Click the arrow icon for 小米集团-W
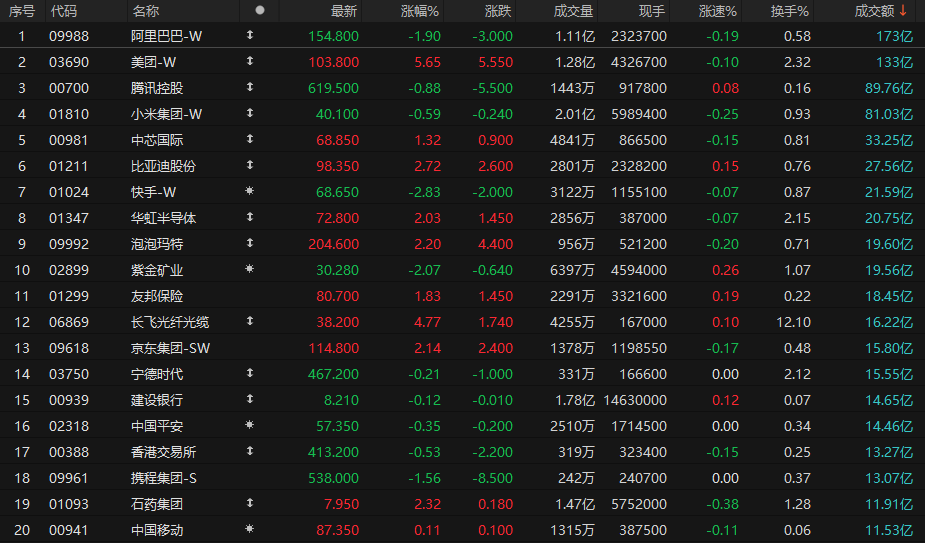The image size is (925, 543). 250,113
